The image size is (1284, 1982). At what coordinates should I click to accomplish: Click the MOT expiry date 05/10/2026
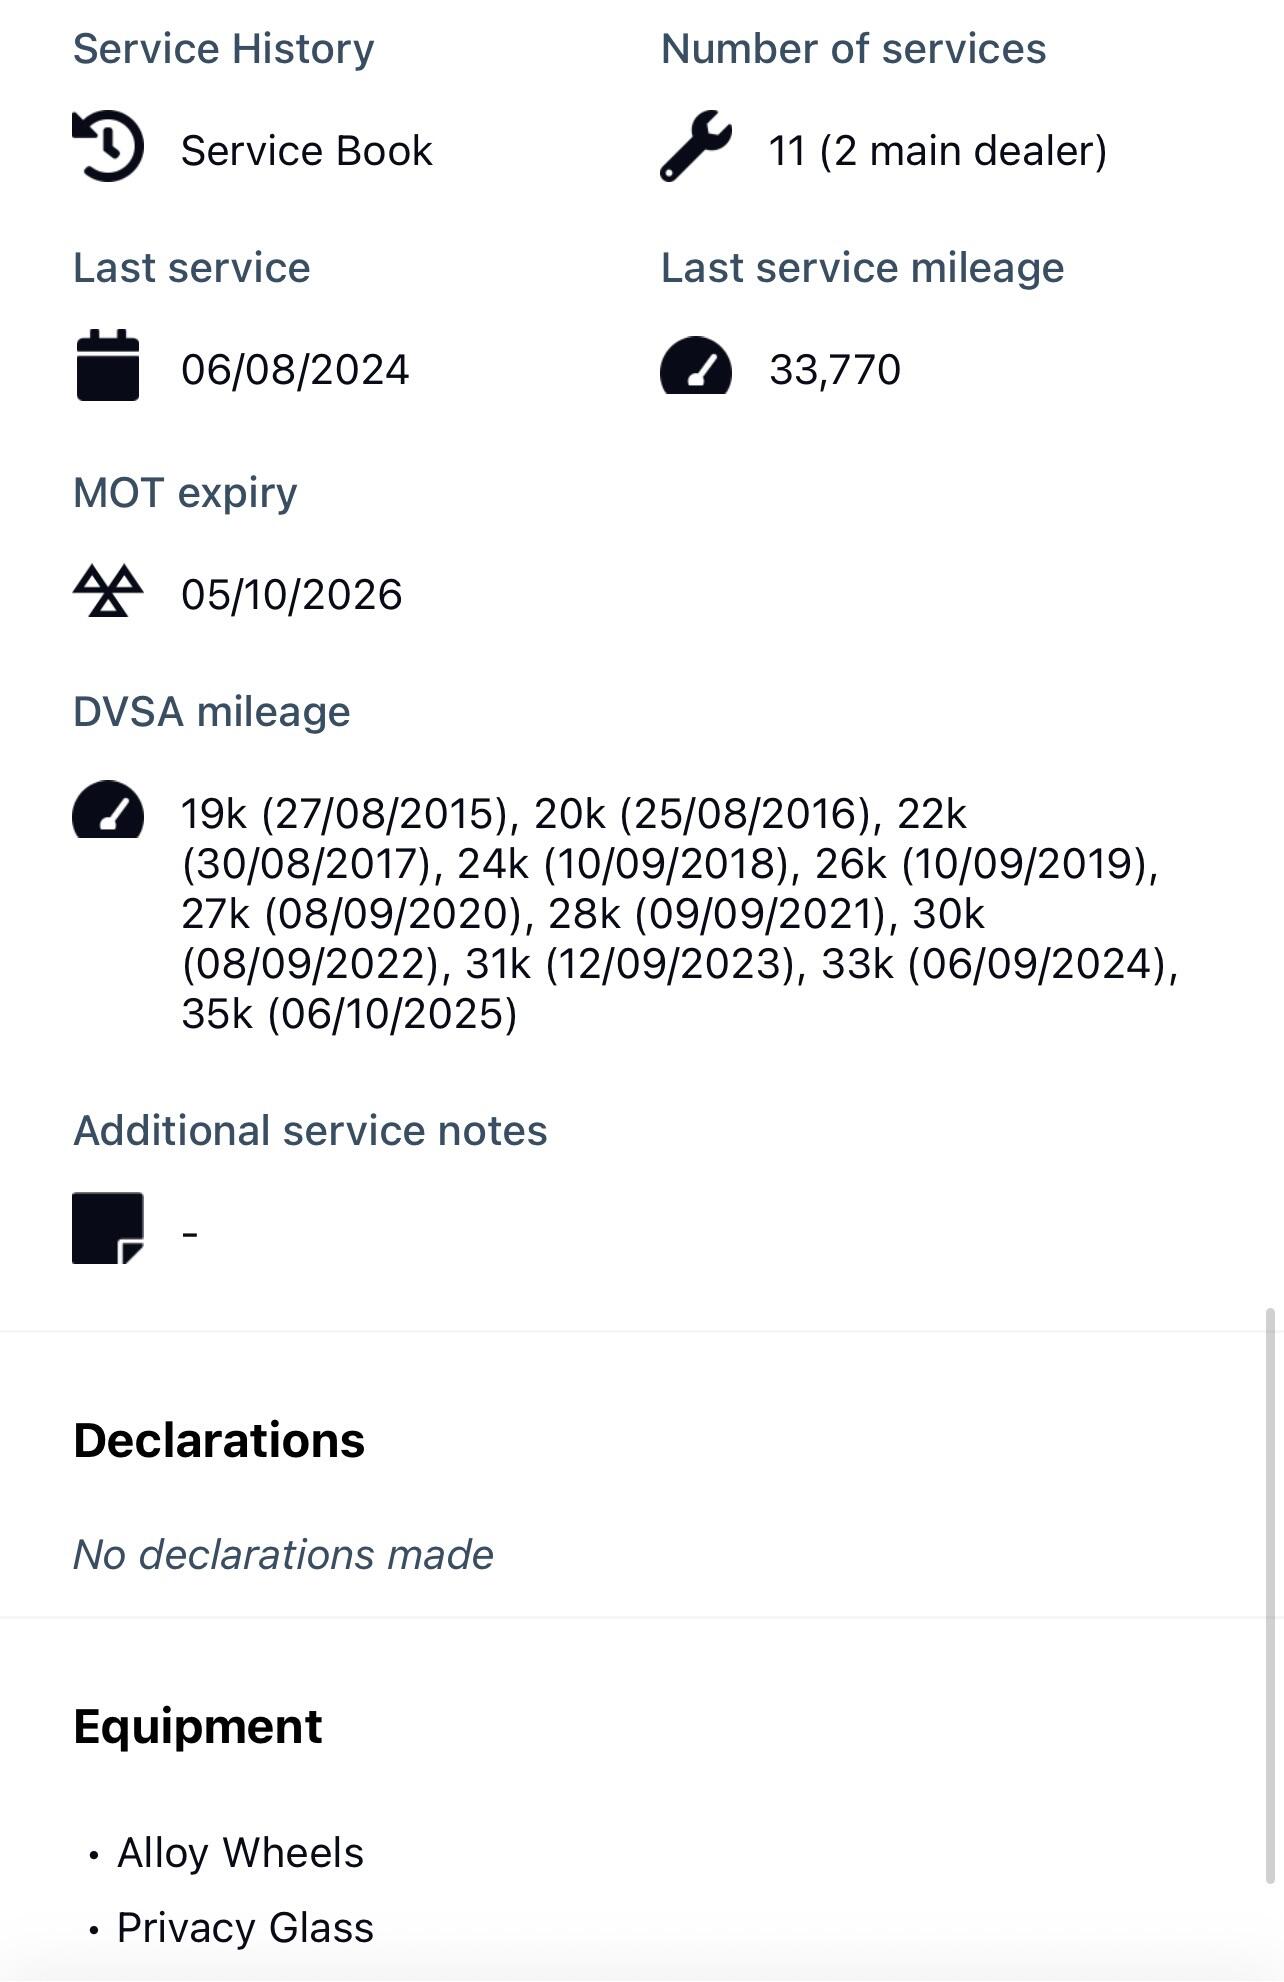[292, 595]
